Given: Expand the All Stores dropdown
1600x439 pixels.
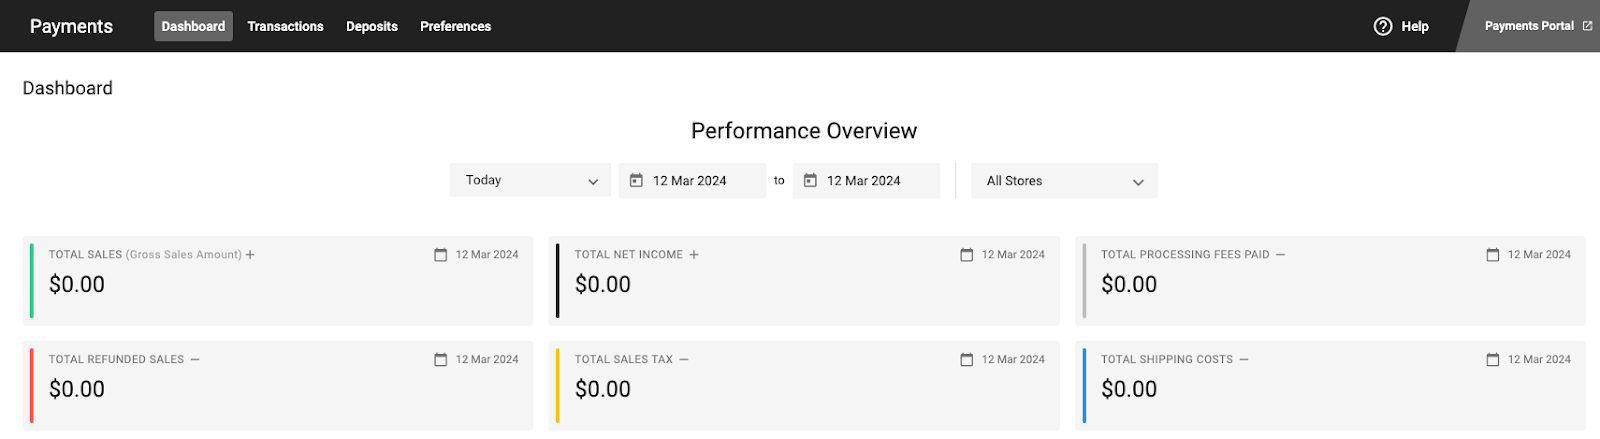Looking at the screenshot, I should tap(1064, 181).
